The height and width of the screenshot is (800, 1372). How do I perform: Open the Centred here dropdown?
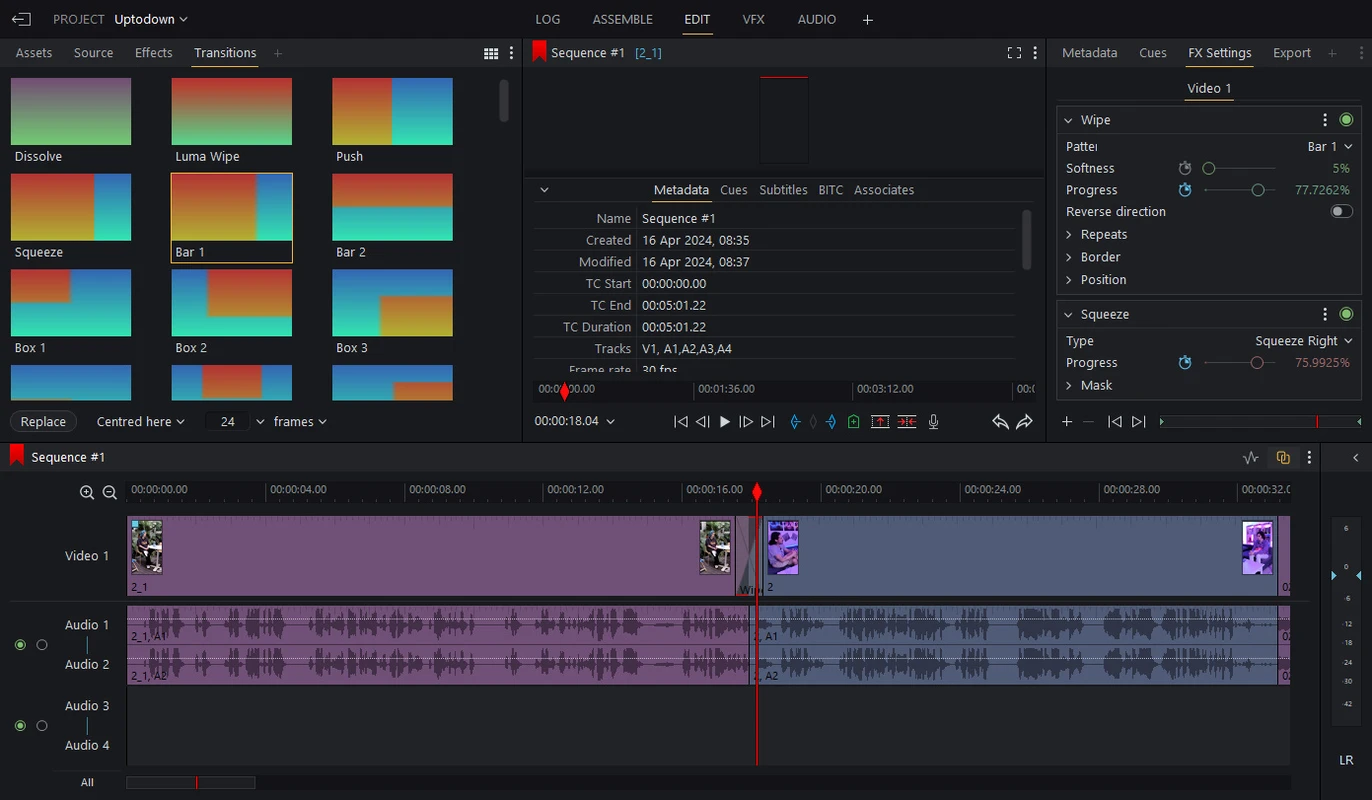pos(141,422)
